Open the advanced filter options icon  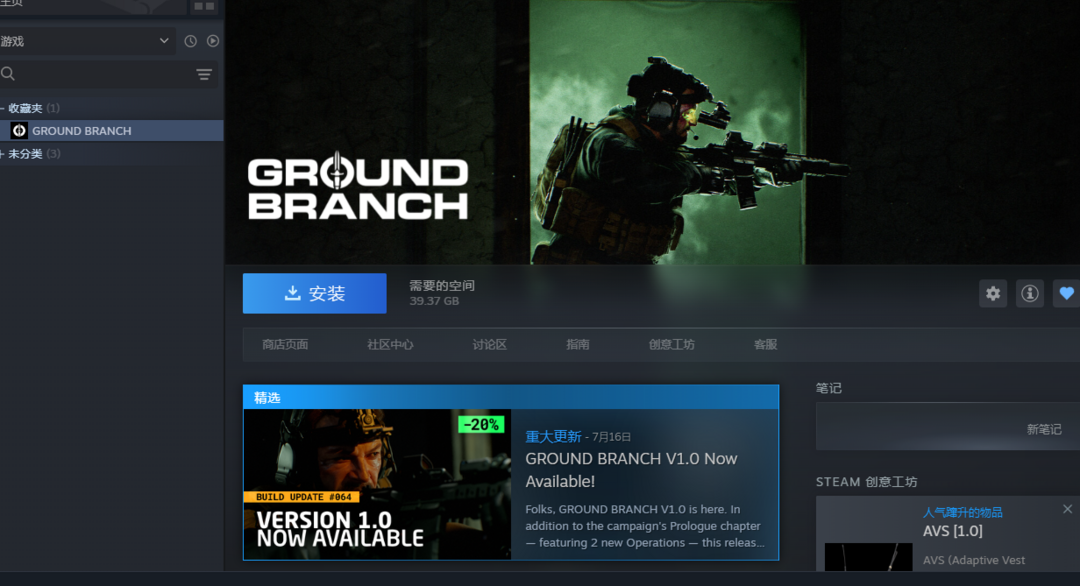204,74
